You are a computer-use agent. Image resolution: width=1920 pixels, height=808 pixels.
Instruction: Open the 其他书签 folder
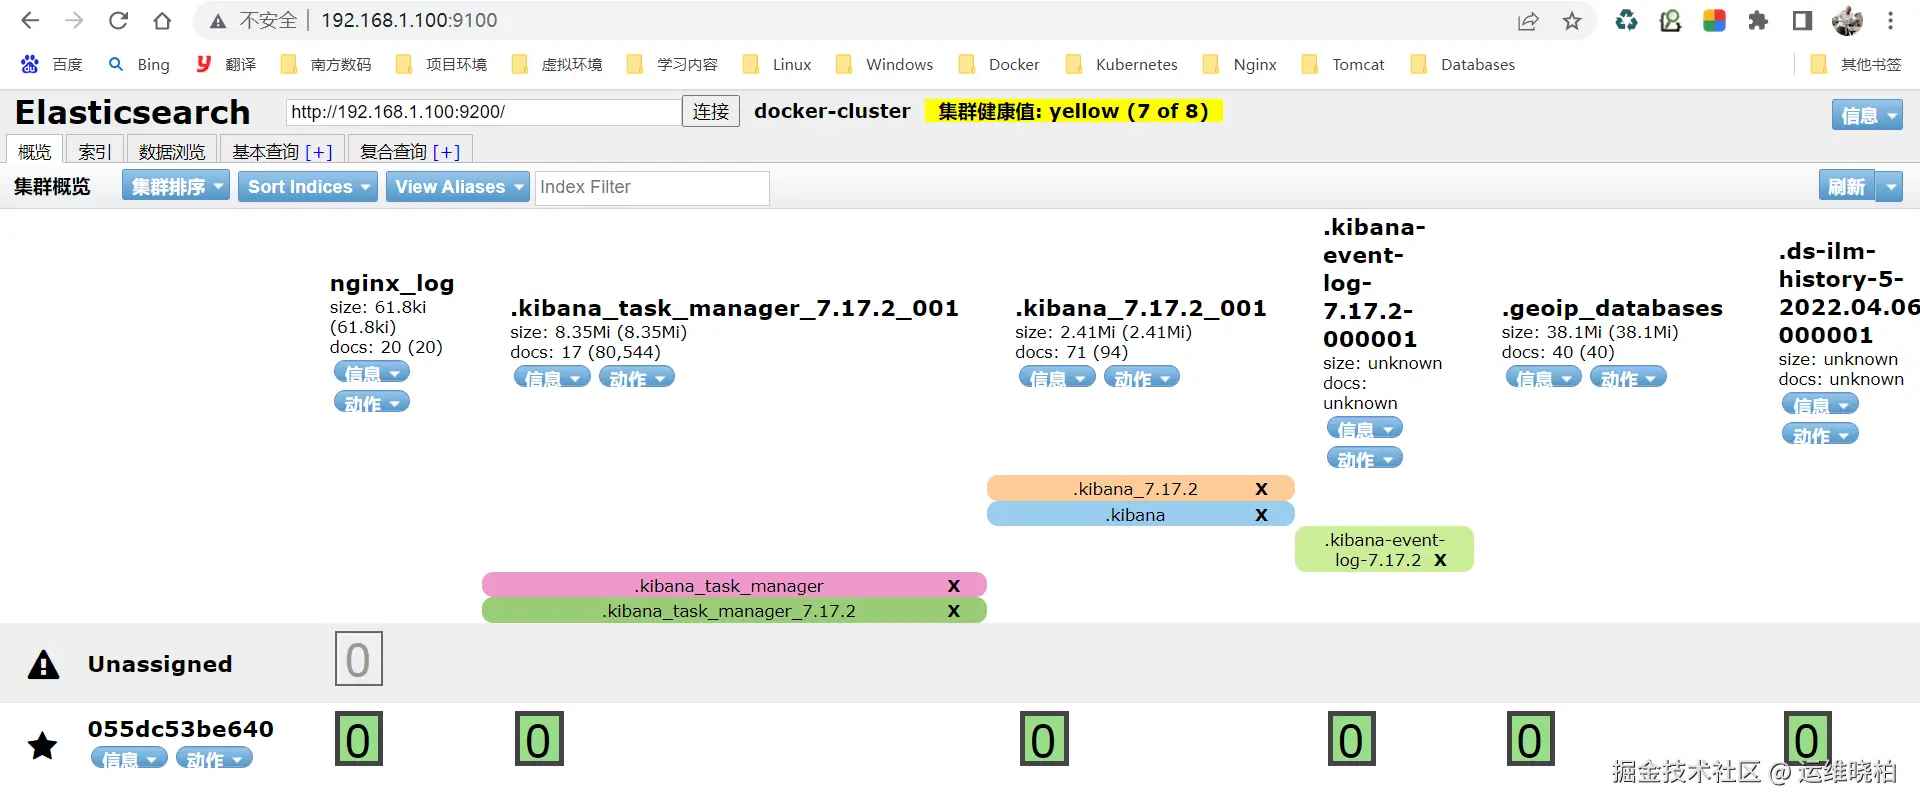point(1856,64)
